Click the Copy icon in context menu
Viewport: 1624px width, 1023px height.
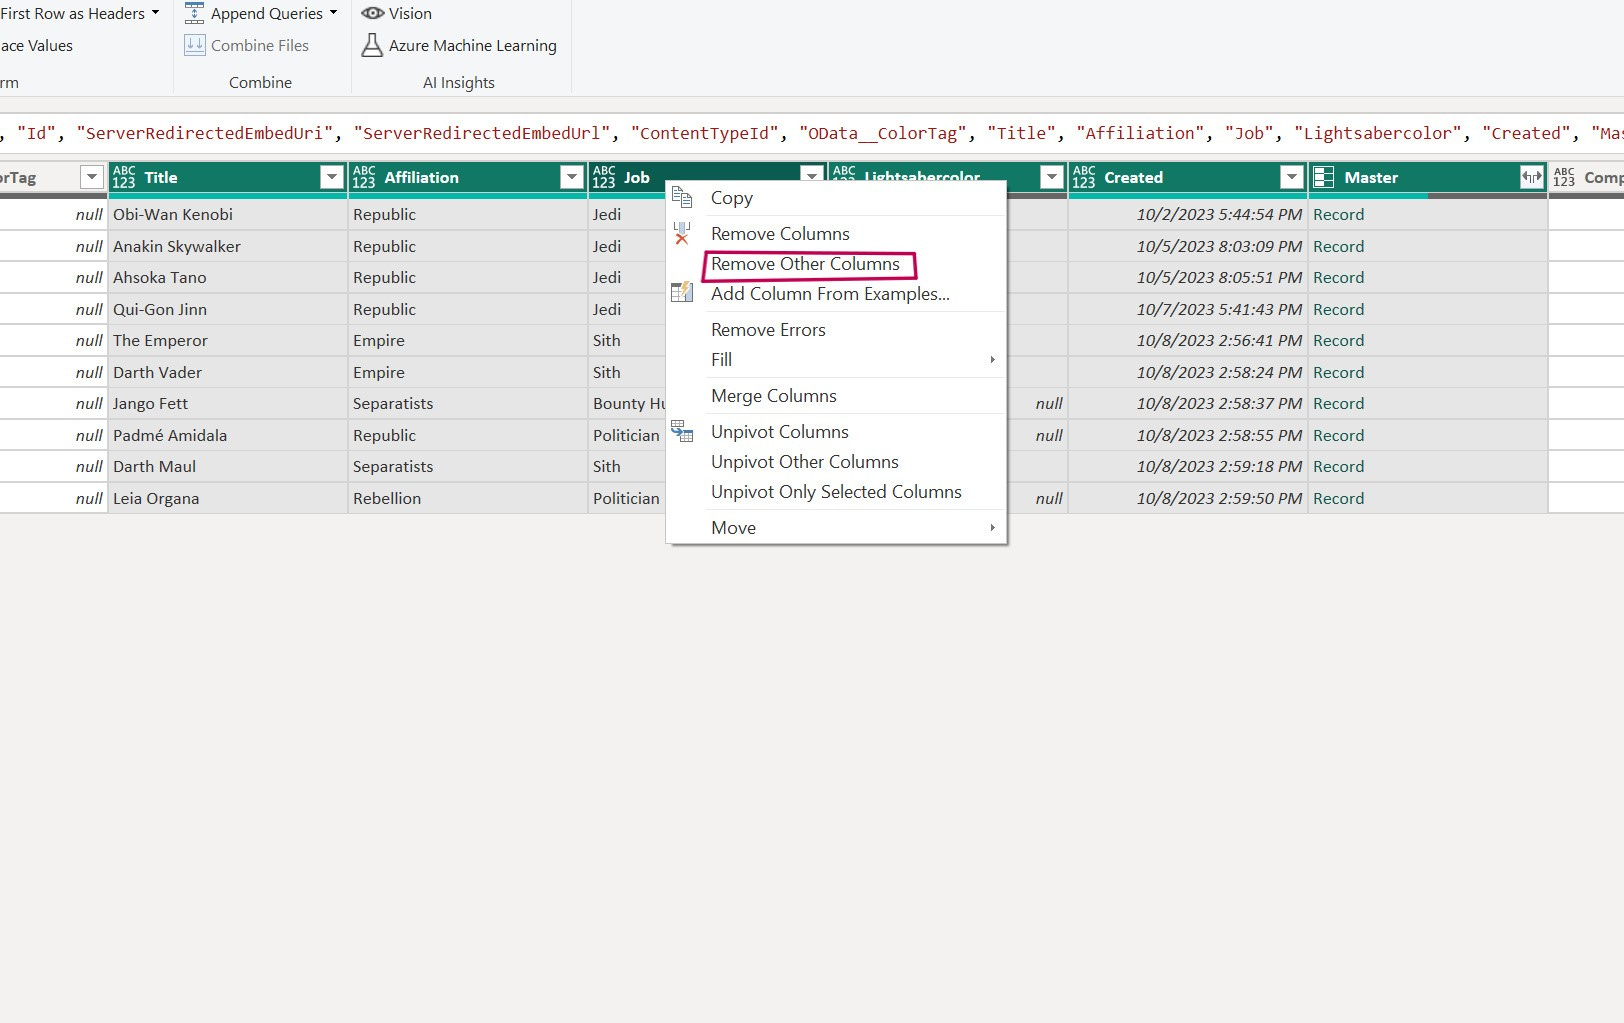pos(682,197)
